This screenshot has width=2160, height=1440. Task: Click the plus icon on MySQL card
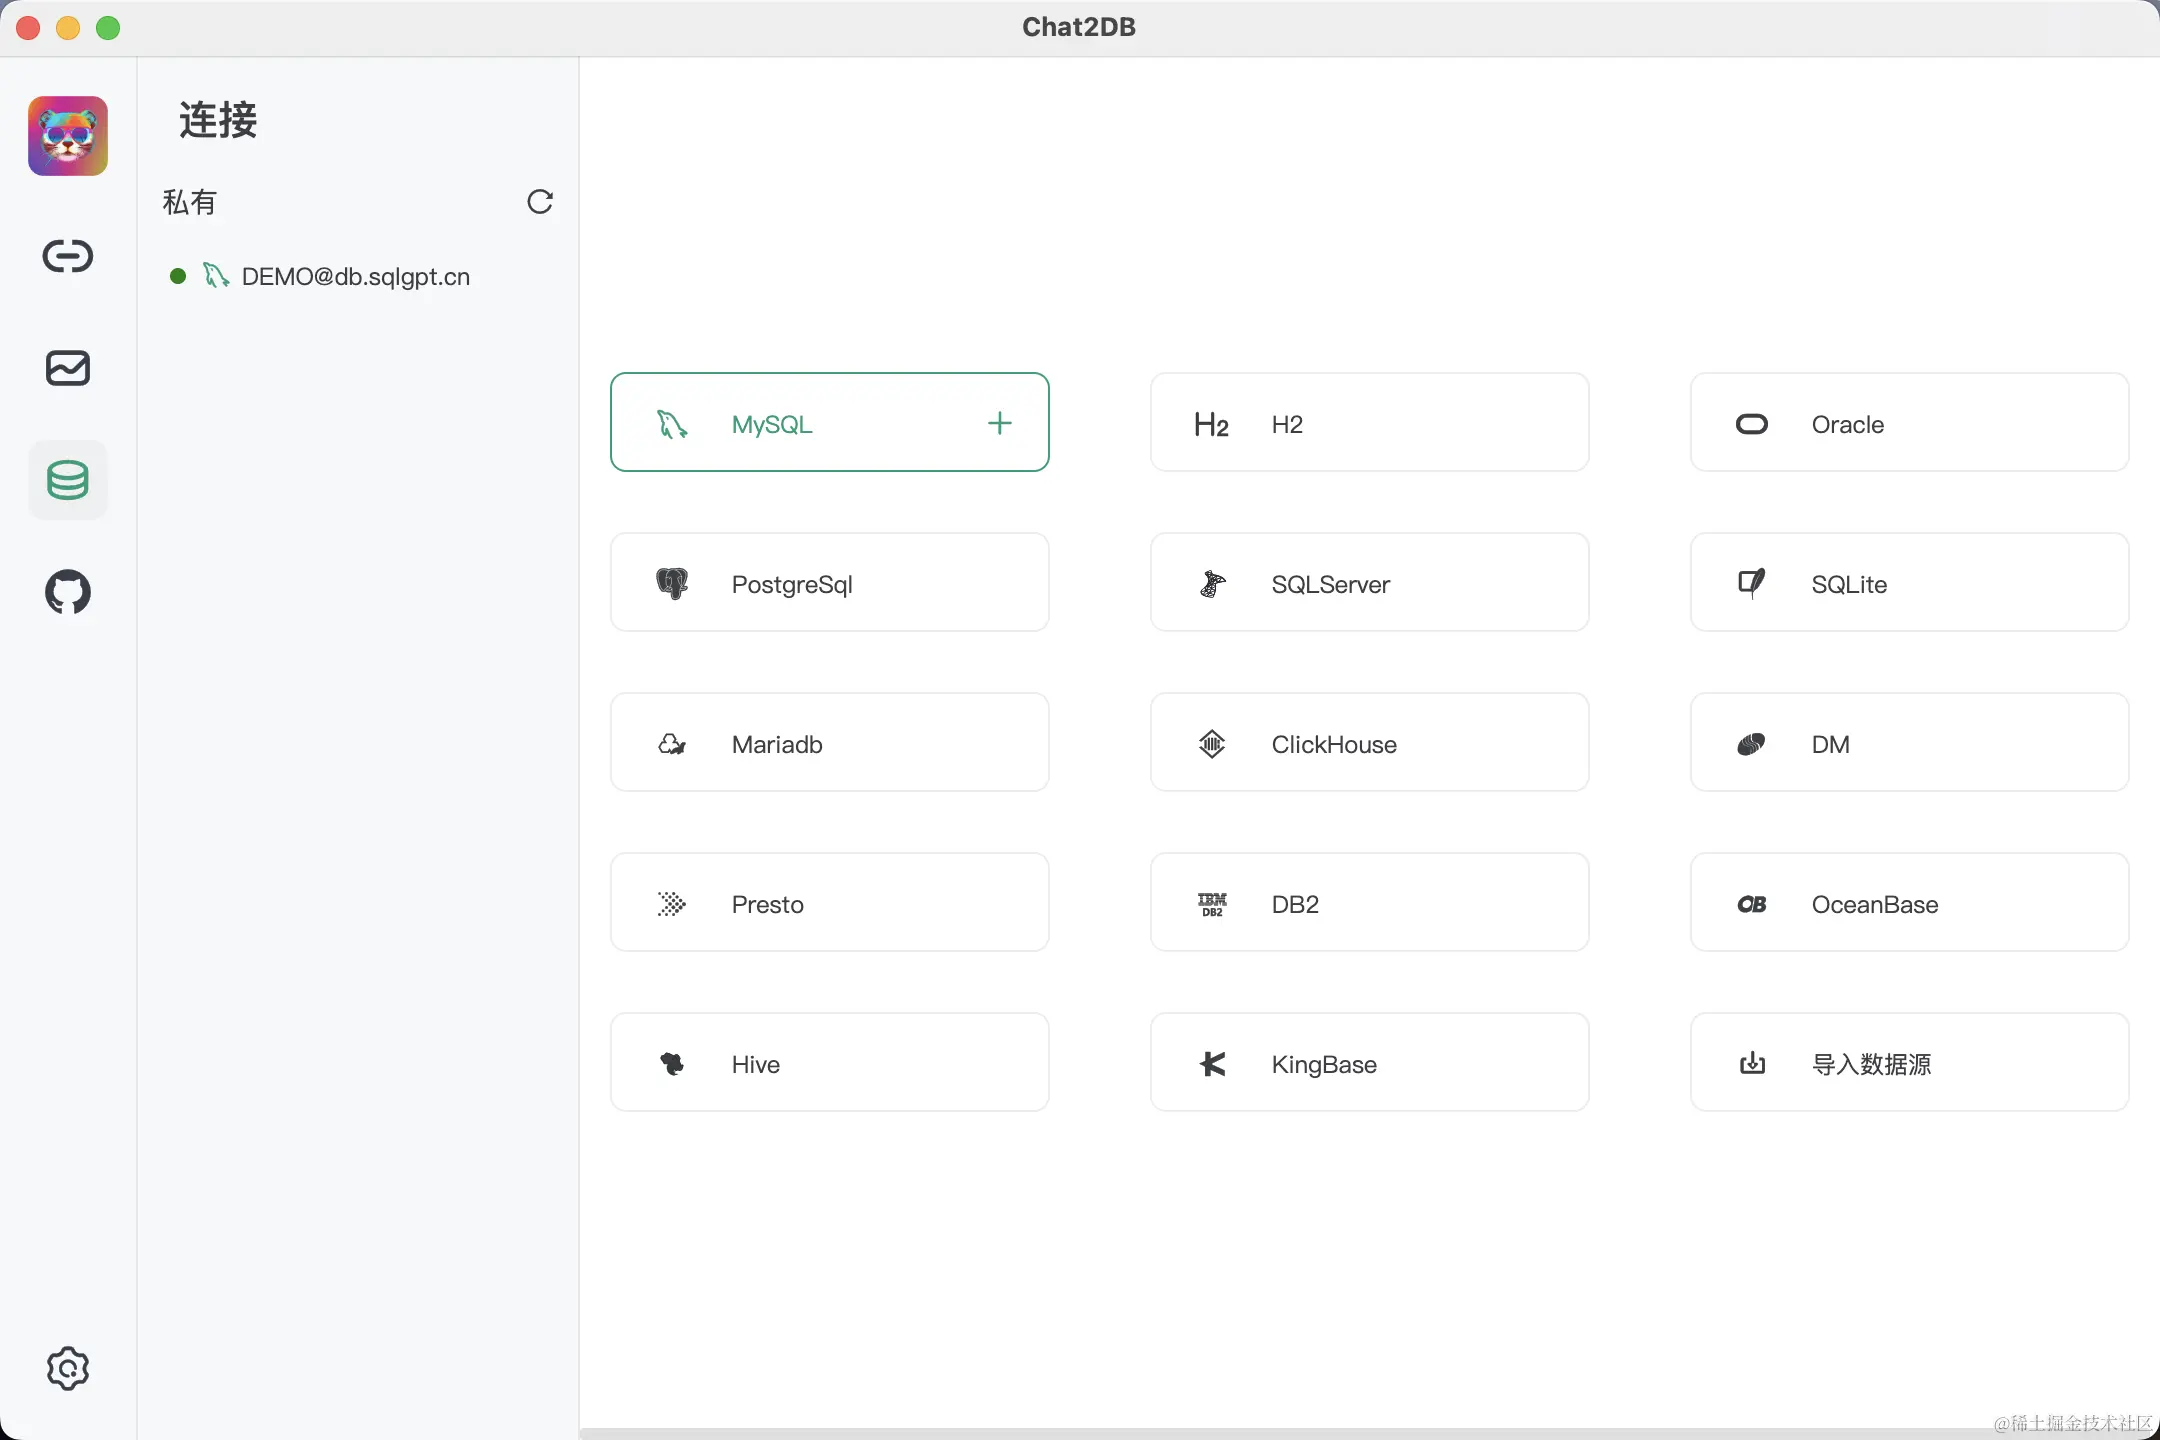point(1000,423)
